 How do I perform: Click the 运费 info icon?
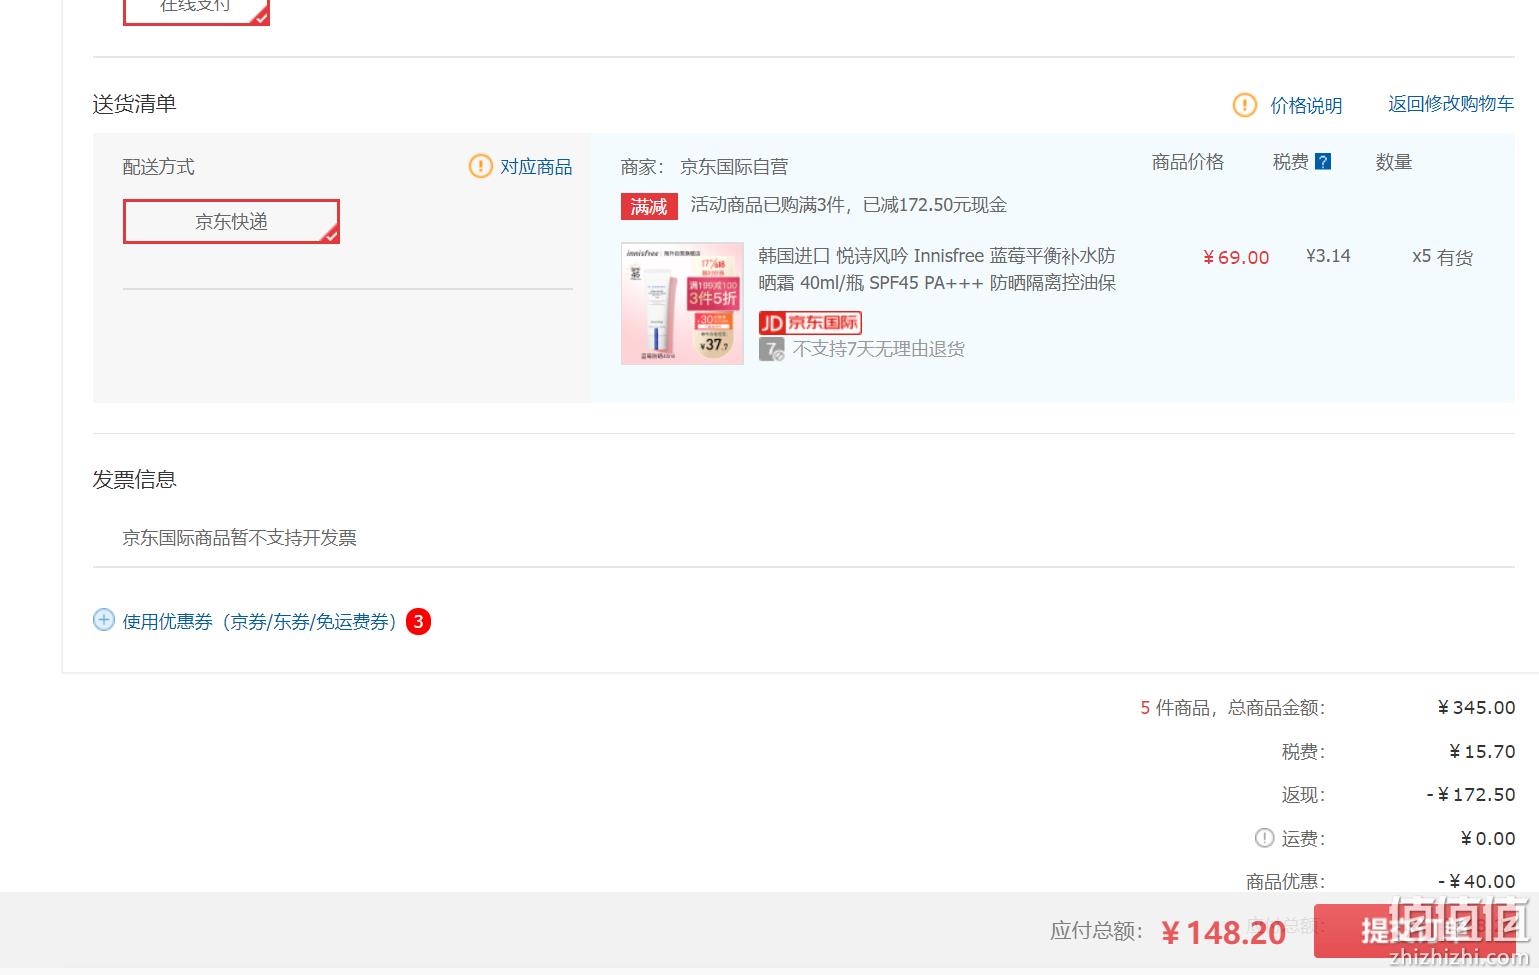(x=1264, y=838)
